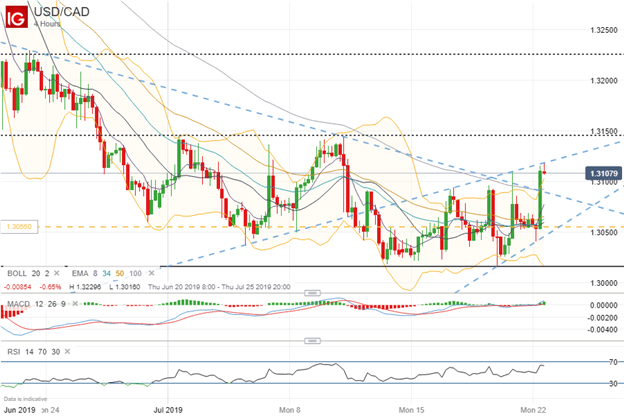Remove the RSI indicator with its X
The height and width of the screenshot is (416, 624).
[x=67, y=352]
